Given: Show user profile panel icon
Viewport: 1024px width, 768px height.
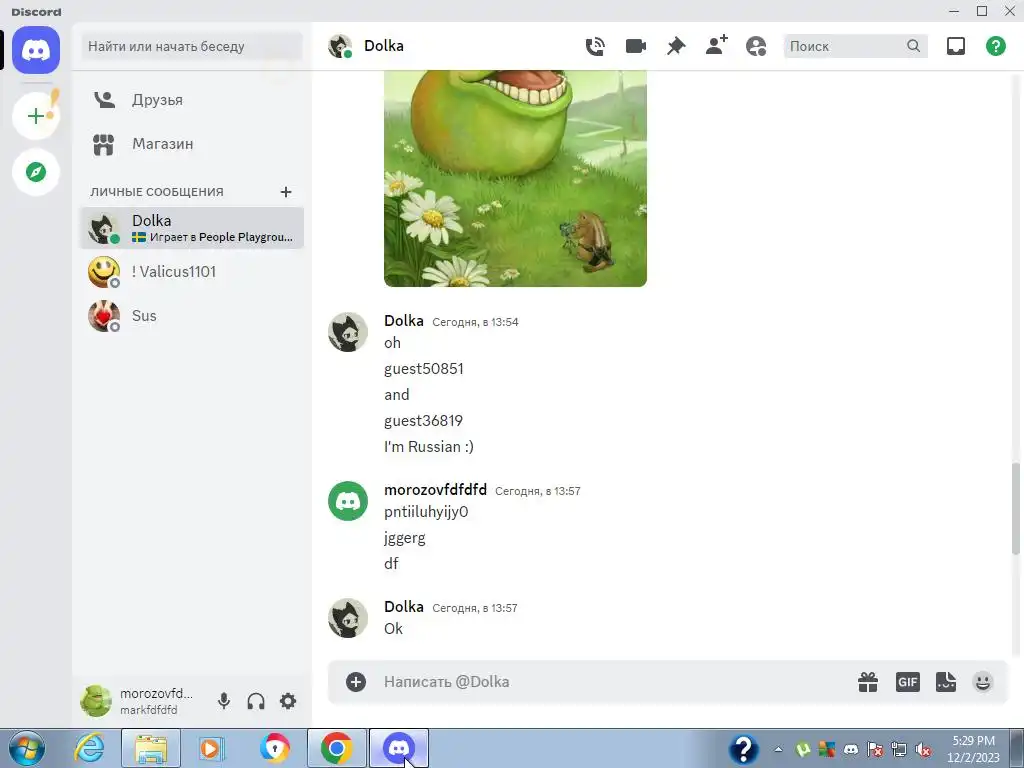Looking at the screenshot, I should (x=756, y=46).
